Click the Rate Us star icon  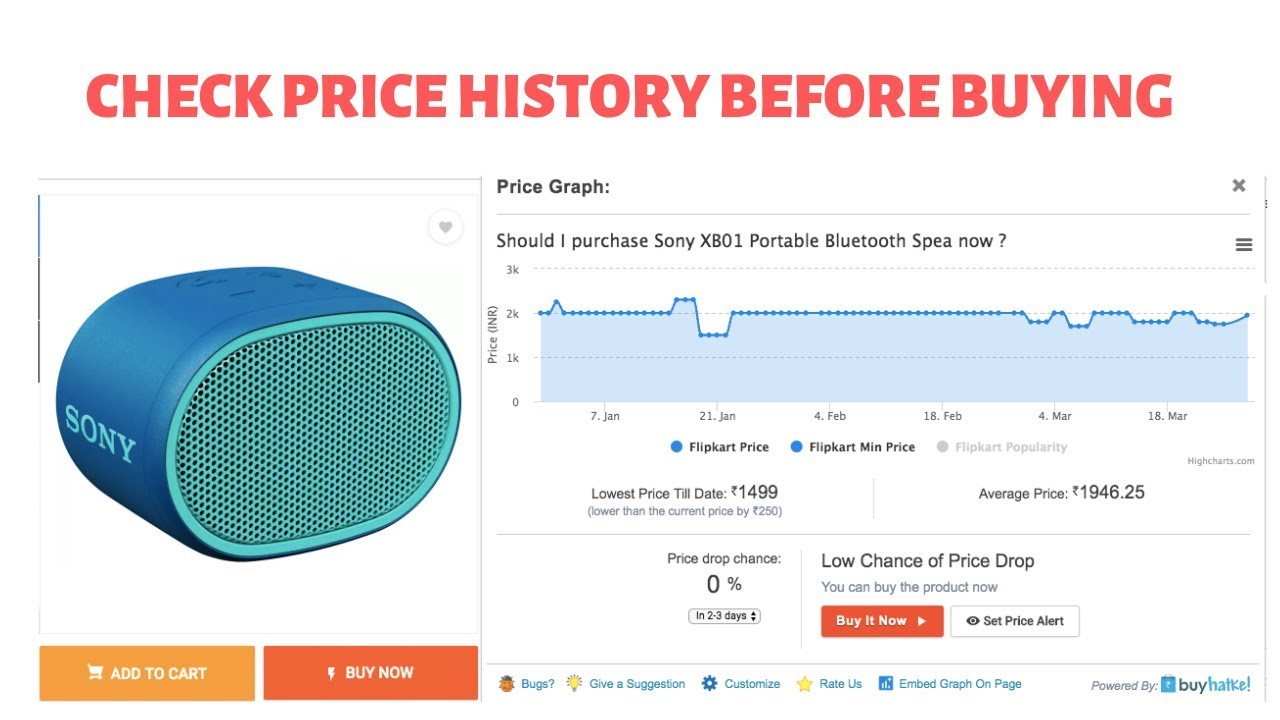[x=804, y=684]
